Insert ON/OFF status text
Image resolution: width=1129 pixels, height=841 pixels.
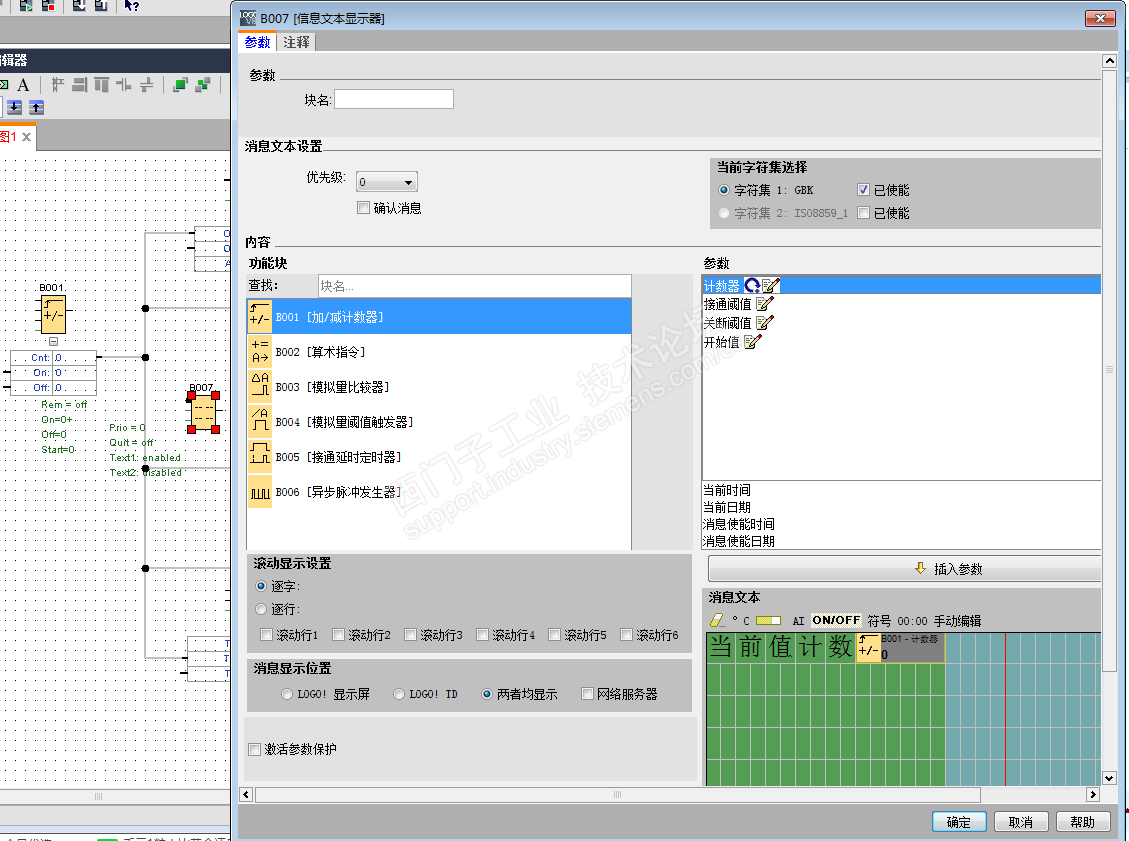coord(836,620)
